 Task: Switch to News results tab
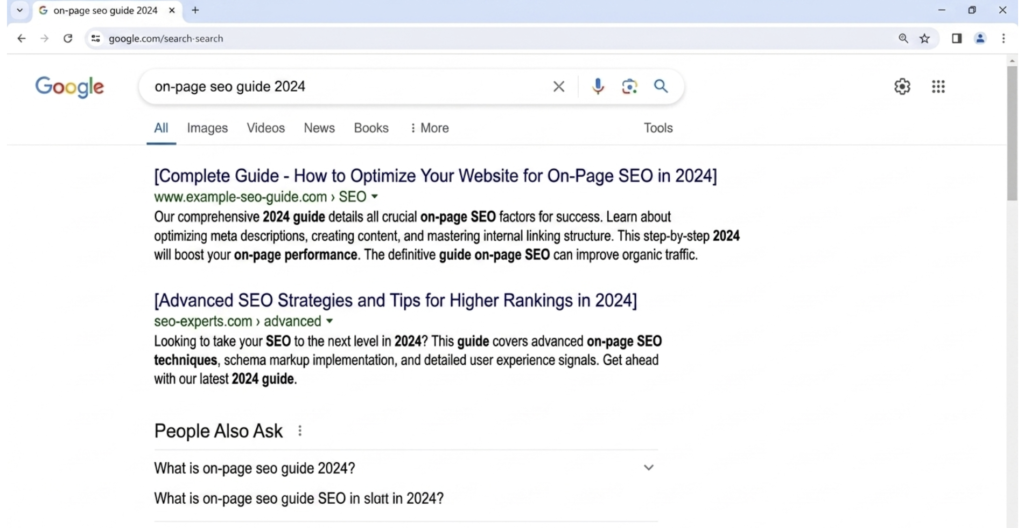[x=319, y=128]
